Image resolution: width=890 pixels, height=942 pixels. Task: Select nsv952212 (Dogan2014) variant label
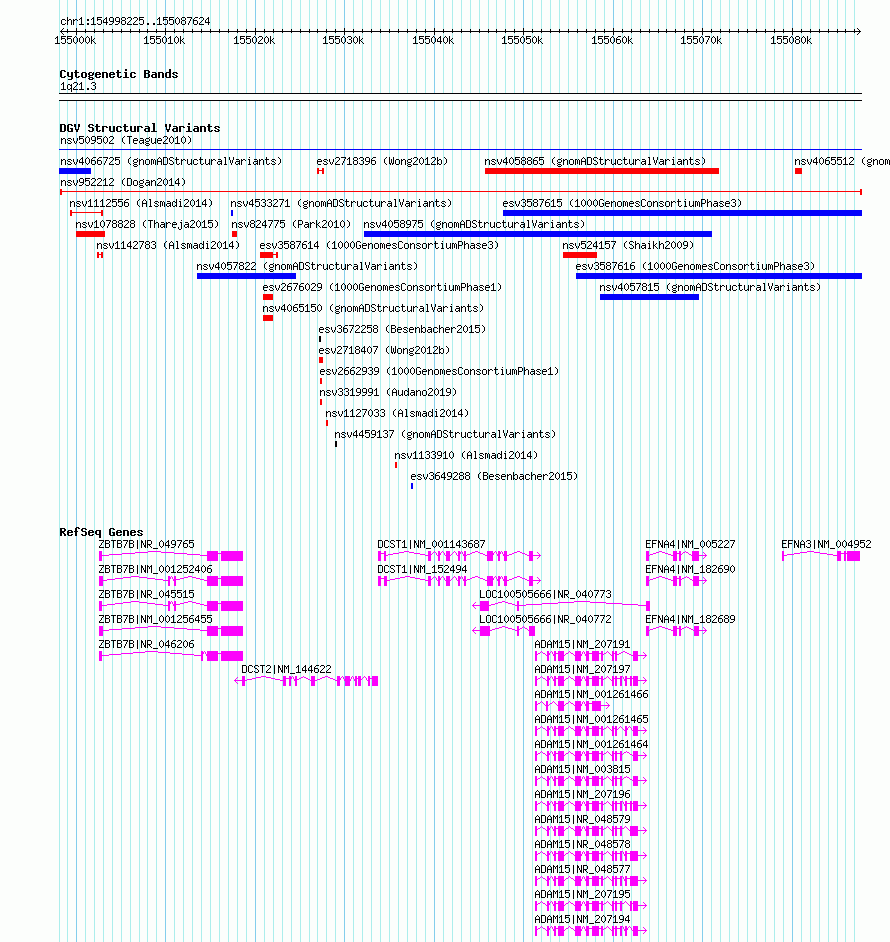[x=123, y=183]
